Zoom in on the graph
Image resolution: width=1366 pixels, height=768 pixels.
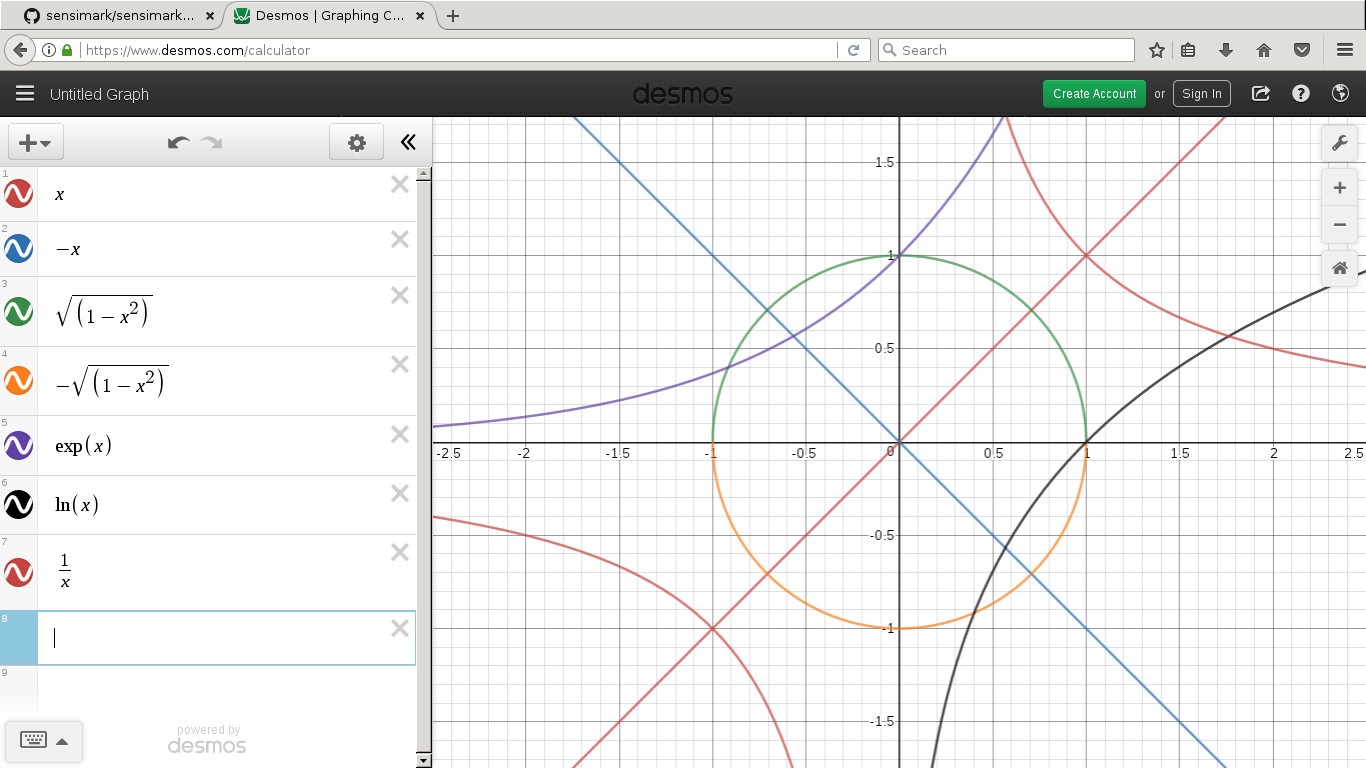click(1340, 188)
